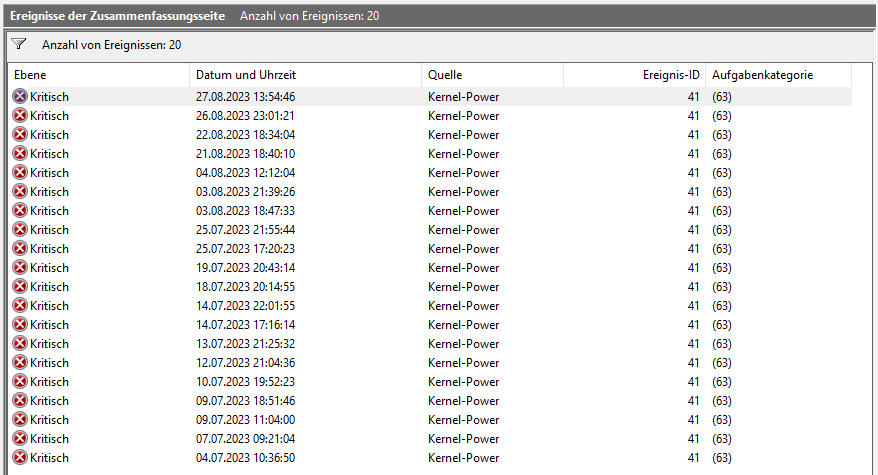Select the date 19.07.2023 20:43:14
Screen dimensions: 878x475
(245, 268)
